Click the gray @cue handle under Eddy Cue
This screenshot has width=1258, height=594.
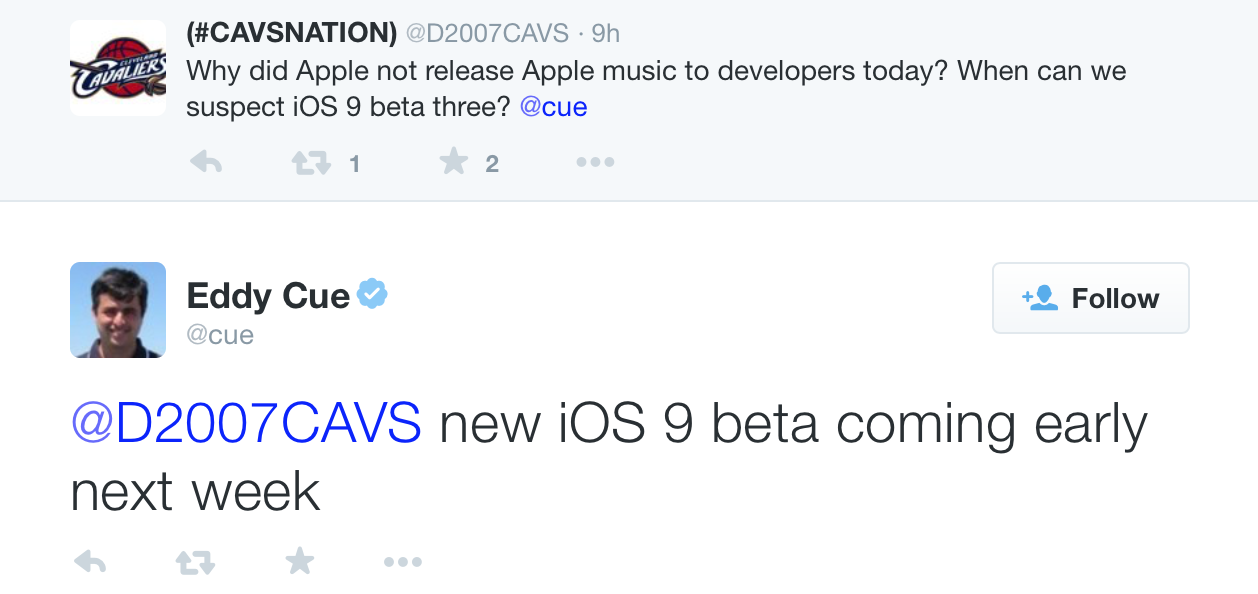(220, 334)
